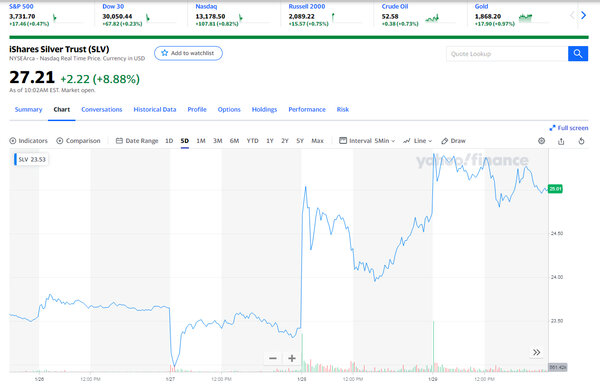Click the share chart icon
This screenshot has width=600, height=387.
click(x=561, y=141)
